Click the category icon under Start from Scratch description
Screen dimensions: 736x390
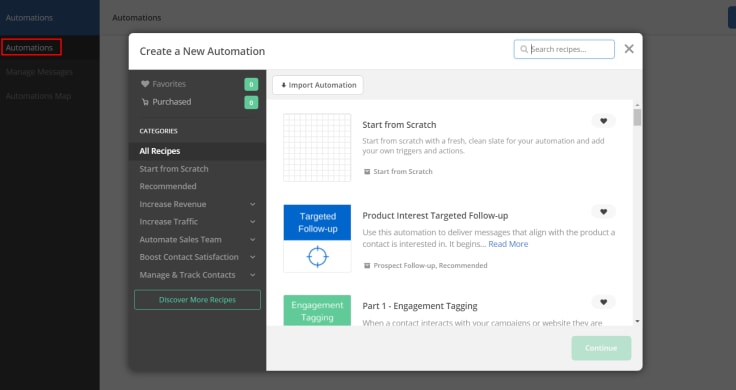367,172
